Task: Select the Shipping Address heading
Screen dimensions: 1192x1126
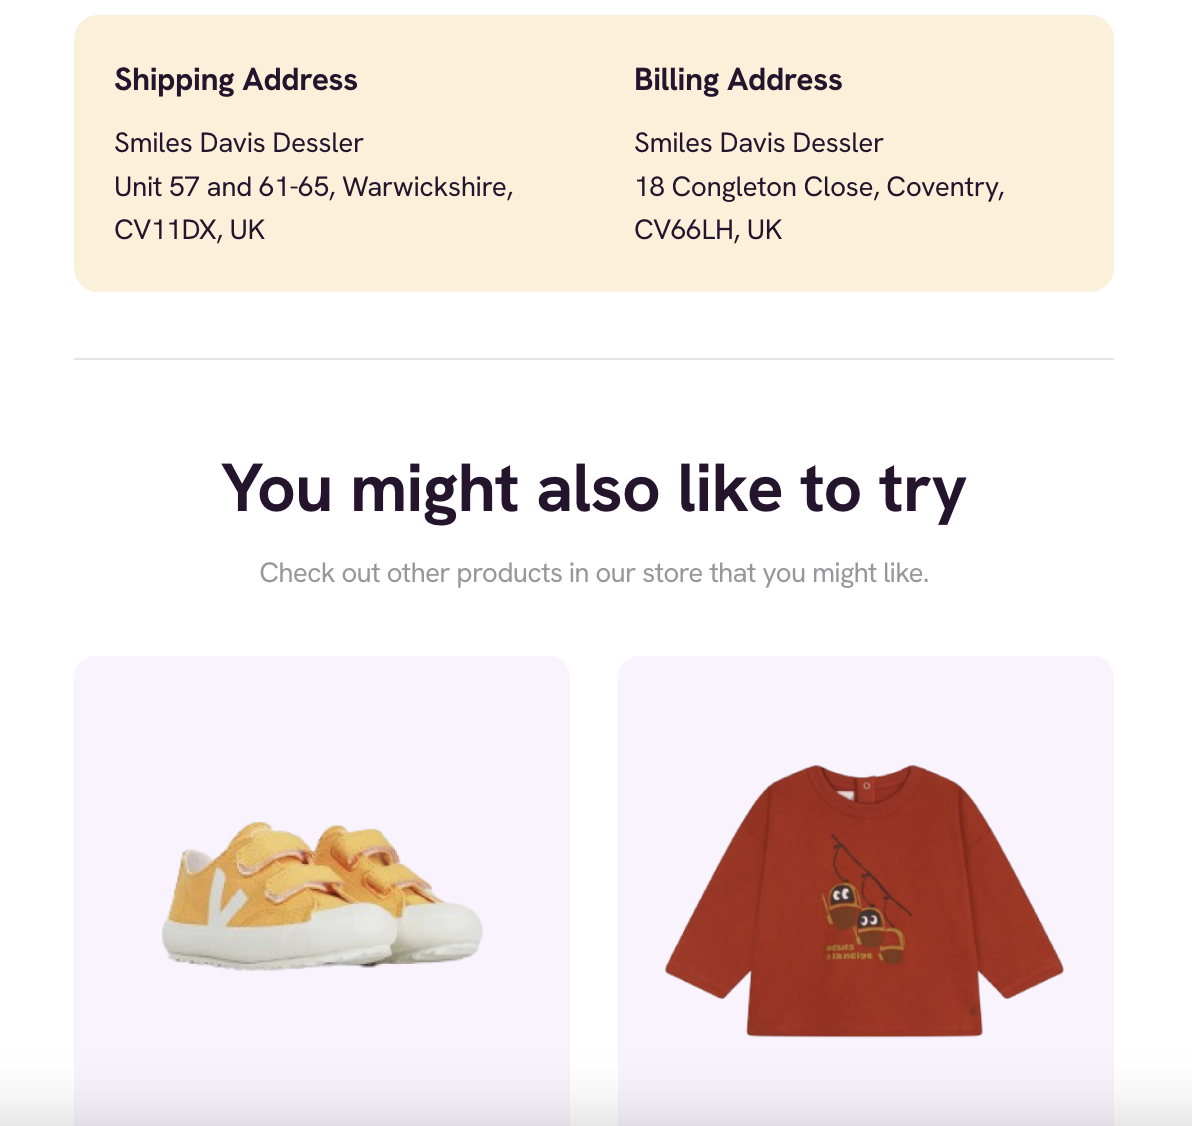Action: click(x=236, y=80)
